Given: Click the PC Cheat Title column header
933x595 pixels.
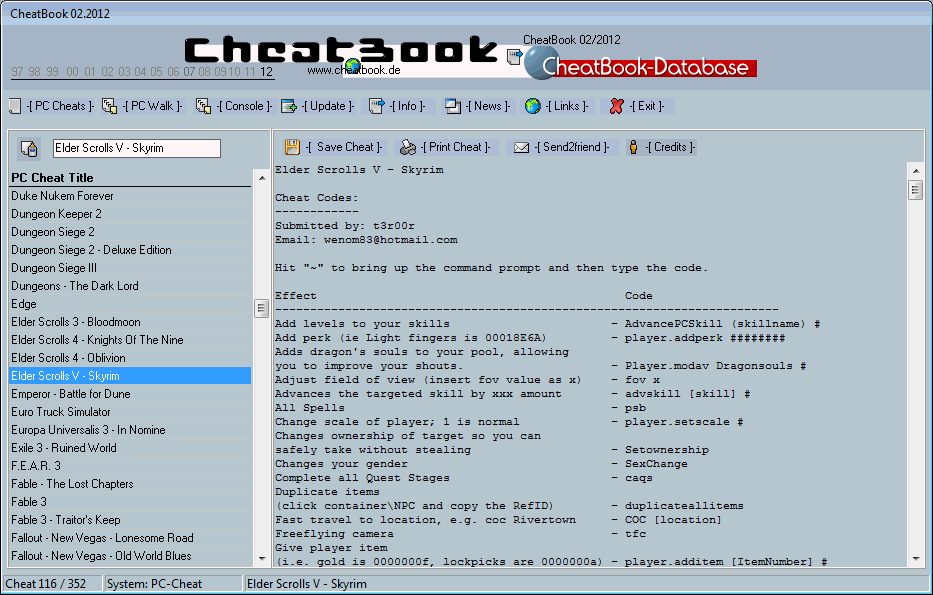Looking at the screenshot, I should pyautogui.click(x=130, y=178).
